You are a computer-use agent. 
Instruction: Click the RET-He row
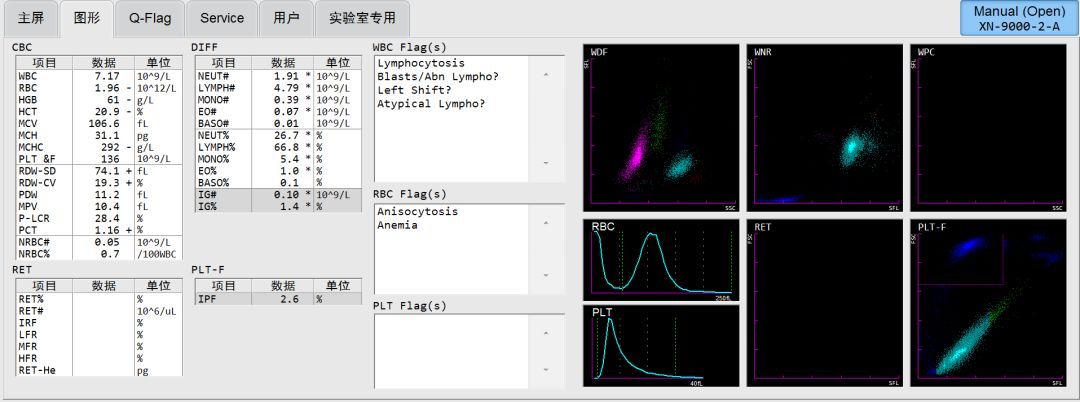coord(100,370)
